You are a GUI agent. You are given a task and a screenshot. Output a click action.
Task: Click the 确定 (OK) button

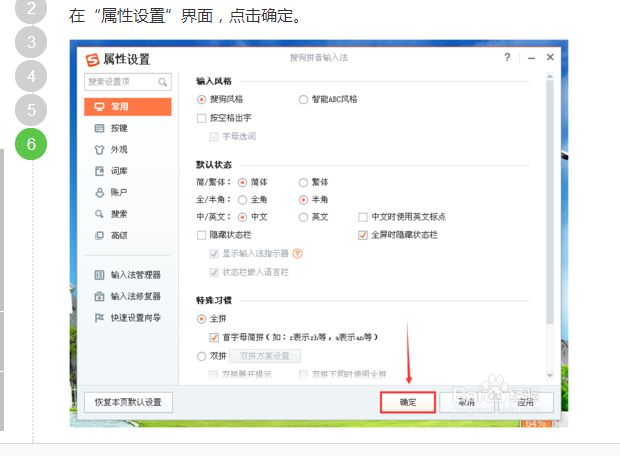408,403
